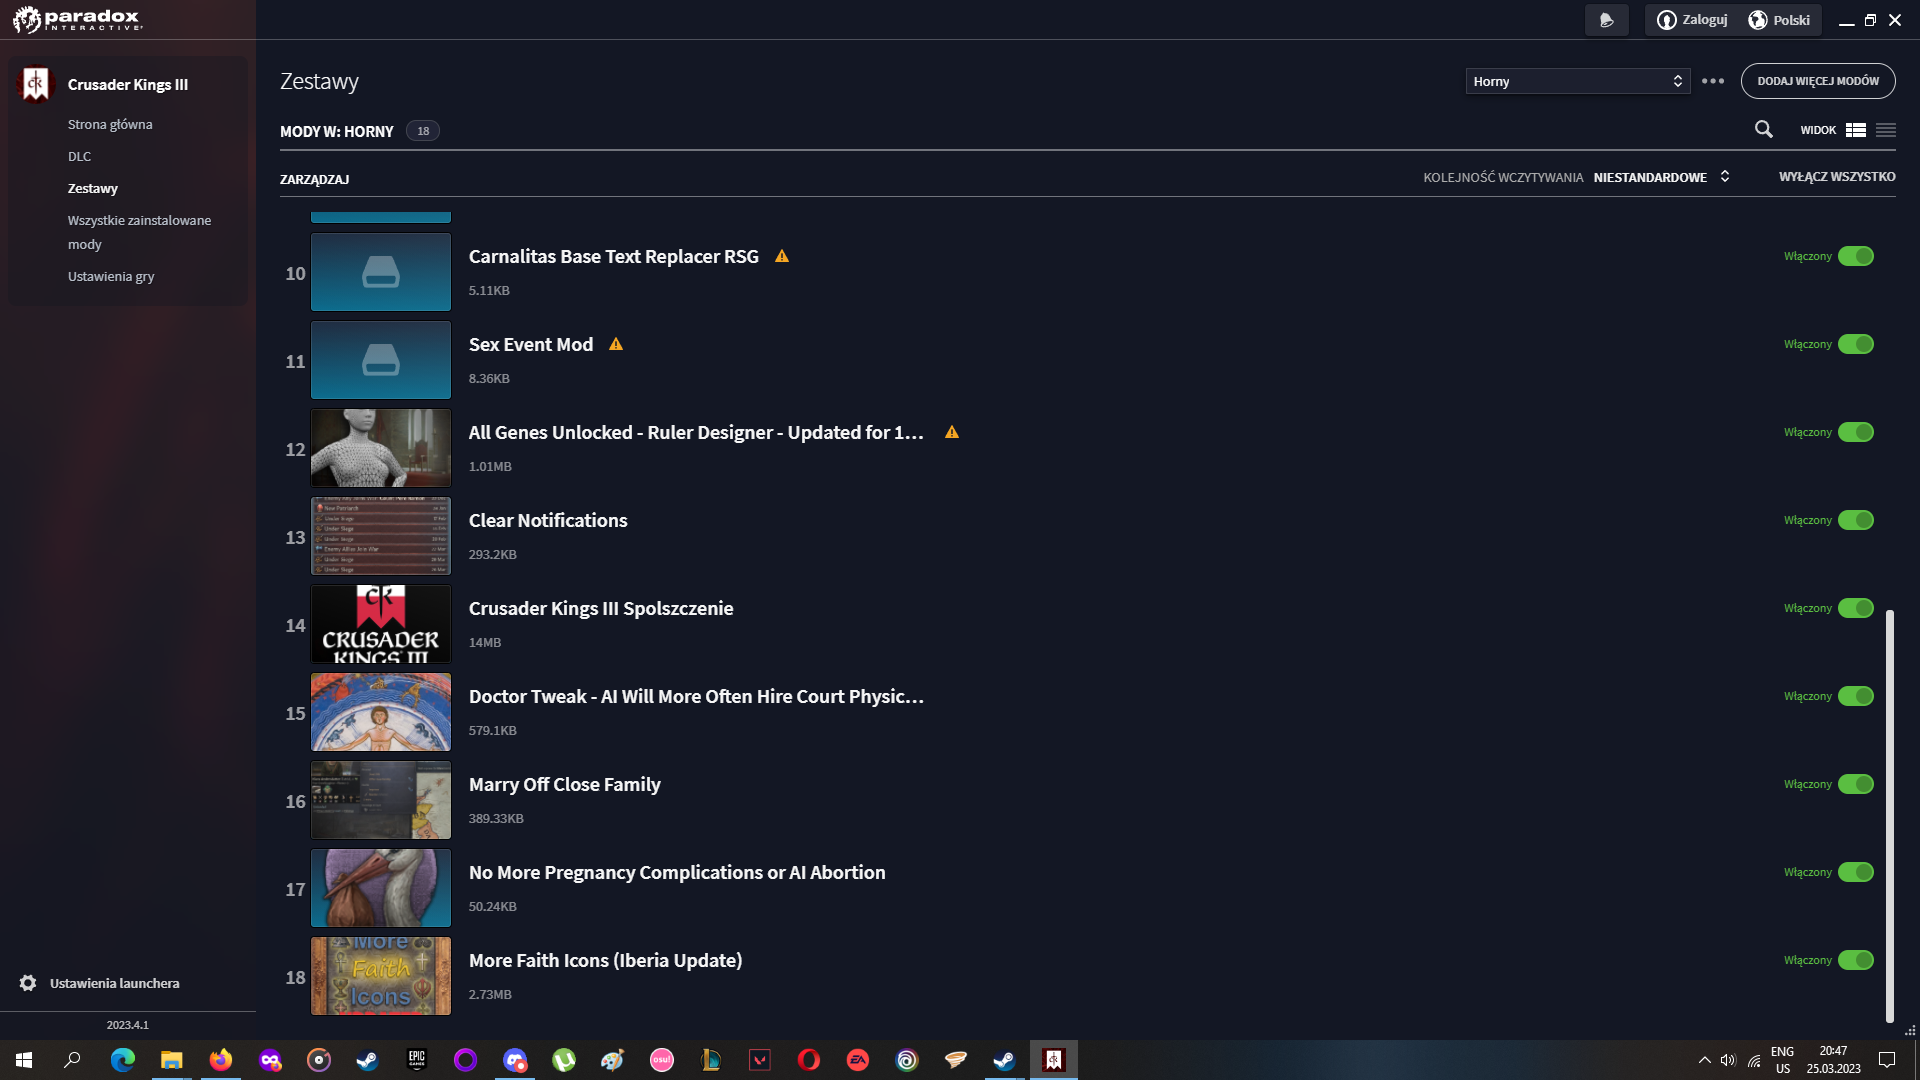The width and height of the screenshot is (1920, 1080).
Task: Click the No More Pregnancy Complications thumbnail
Action: 381,888
